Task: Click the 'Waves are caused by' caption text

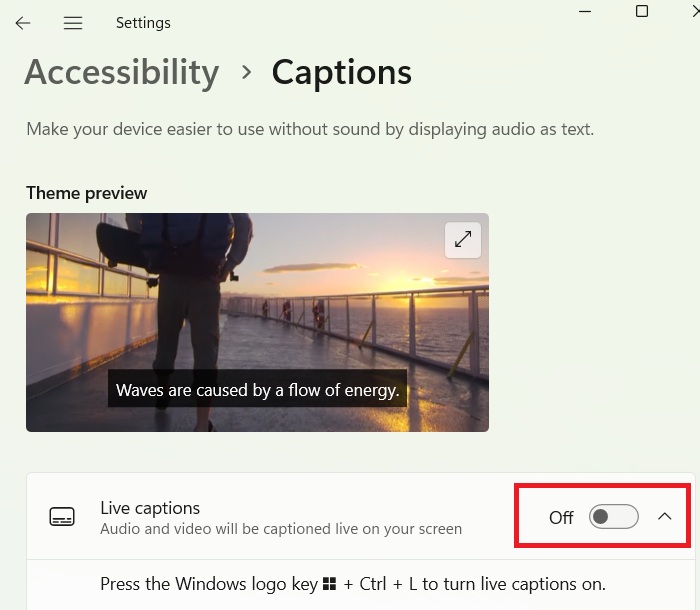Action: 258,390
